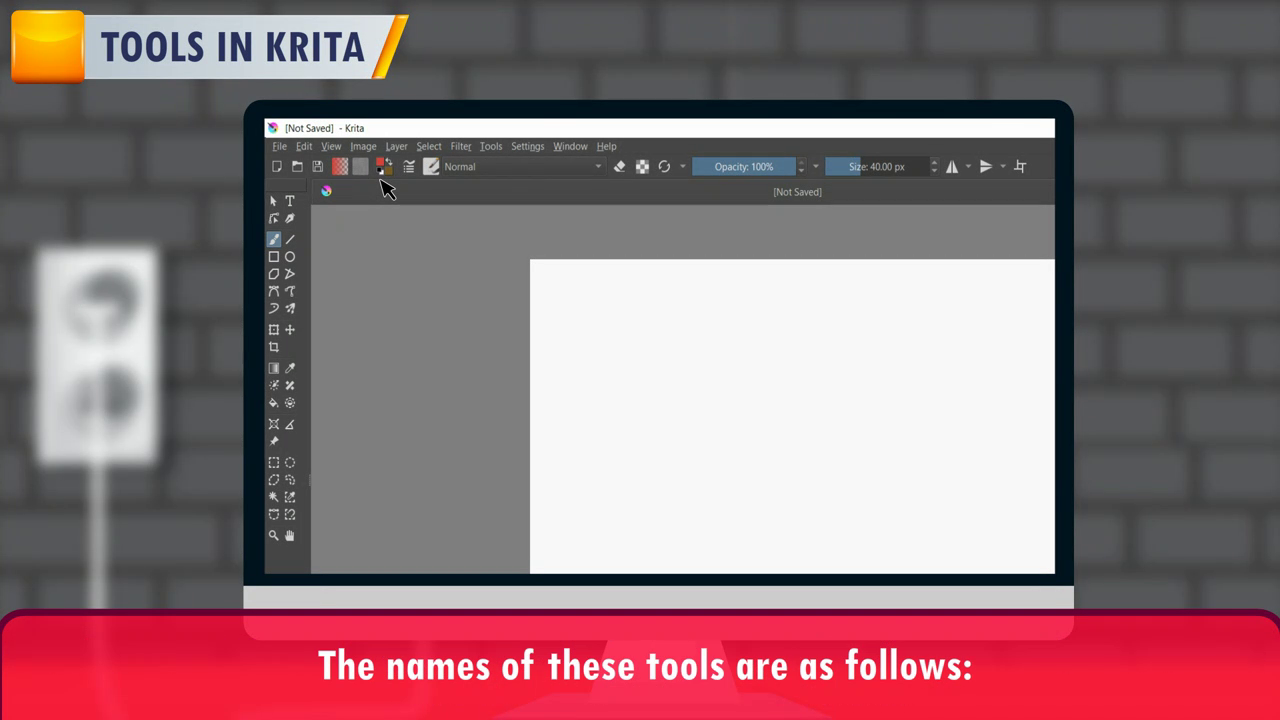Select the Rectangle tool
The height and width of the screenshot is (720, 1280).
click(x=273, y=257)
